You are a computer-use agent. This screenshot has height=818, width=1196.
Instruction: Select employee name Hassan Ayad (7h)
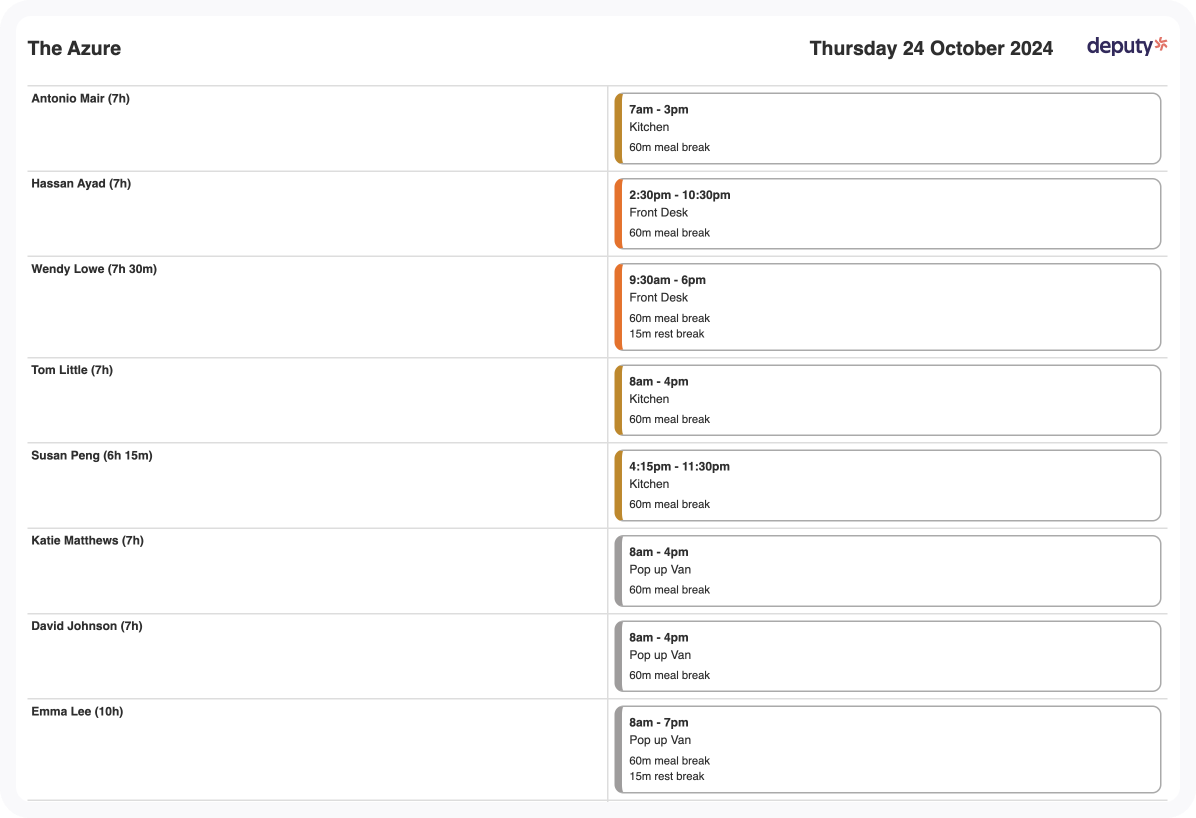[81, 184]
